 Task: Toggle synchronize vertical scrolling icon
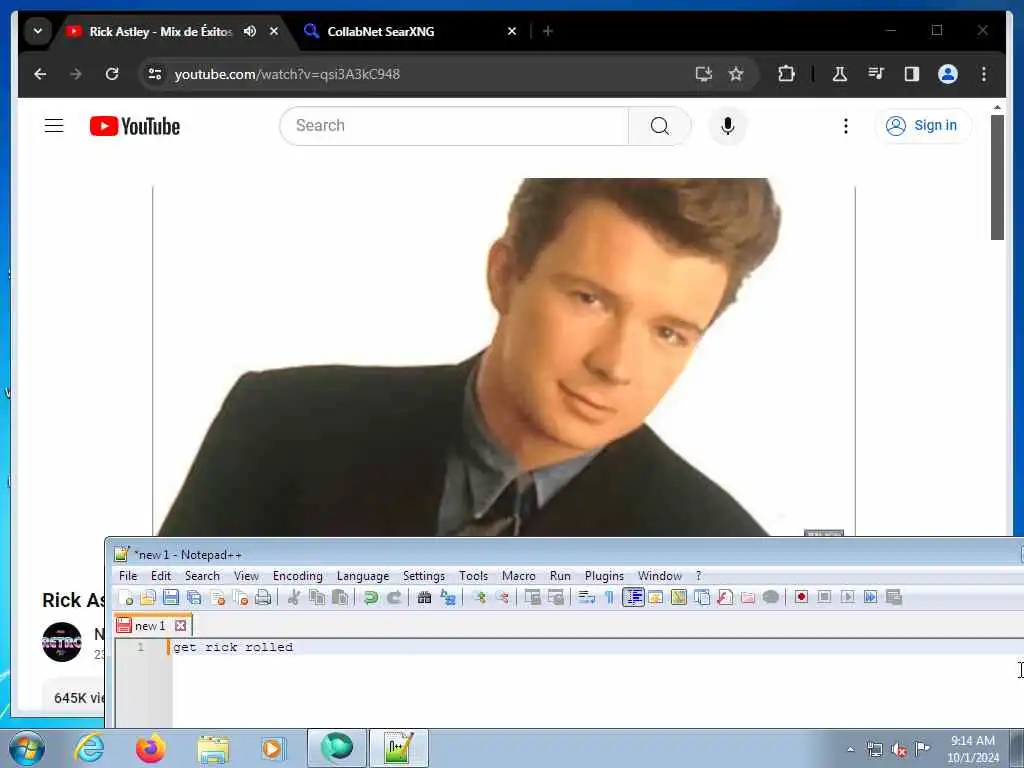532,597
